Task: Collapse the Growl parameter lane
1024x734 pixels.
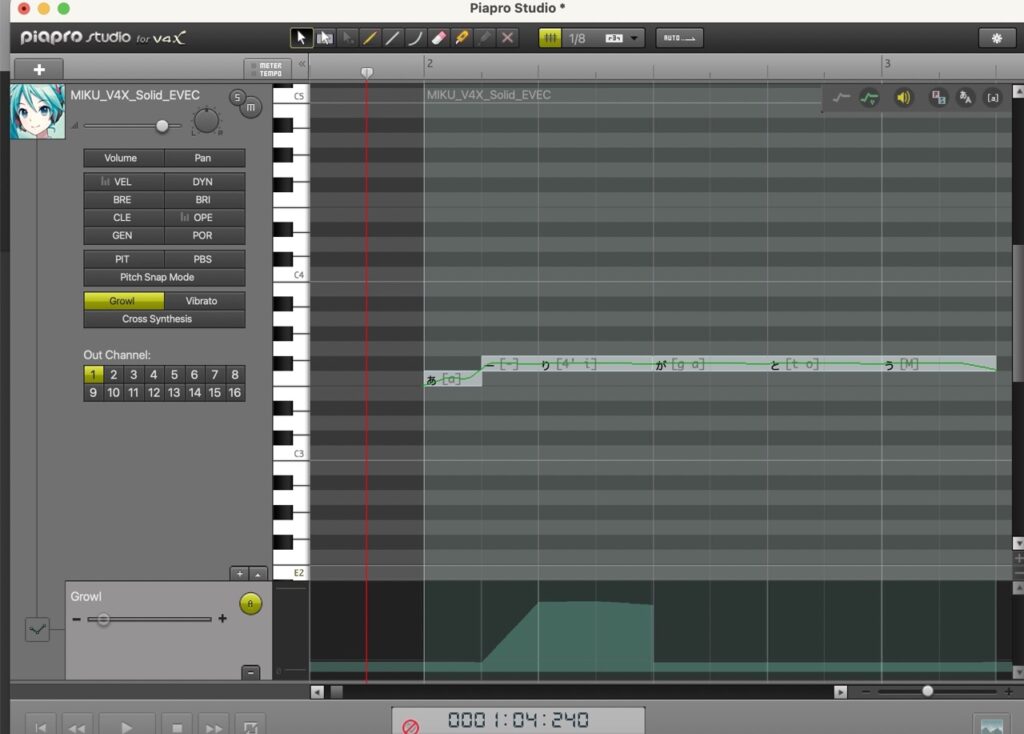Action: point(250,672)
